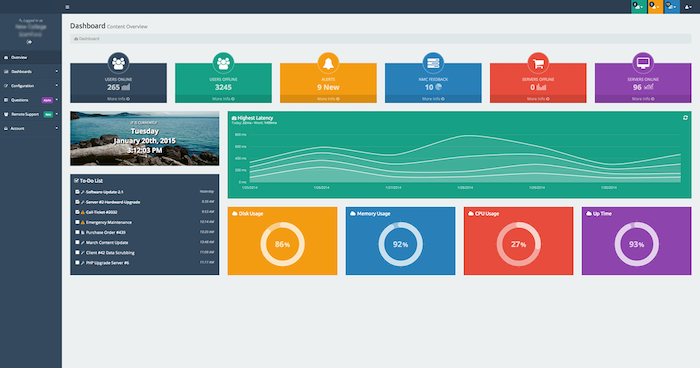
Task: Click the cloud icon in CPU Usage header
Action: point(471,213)
